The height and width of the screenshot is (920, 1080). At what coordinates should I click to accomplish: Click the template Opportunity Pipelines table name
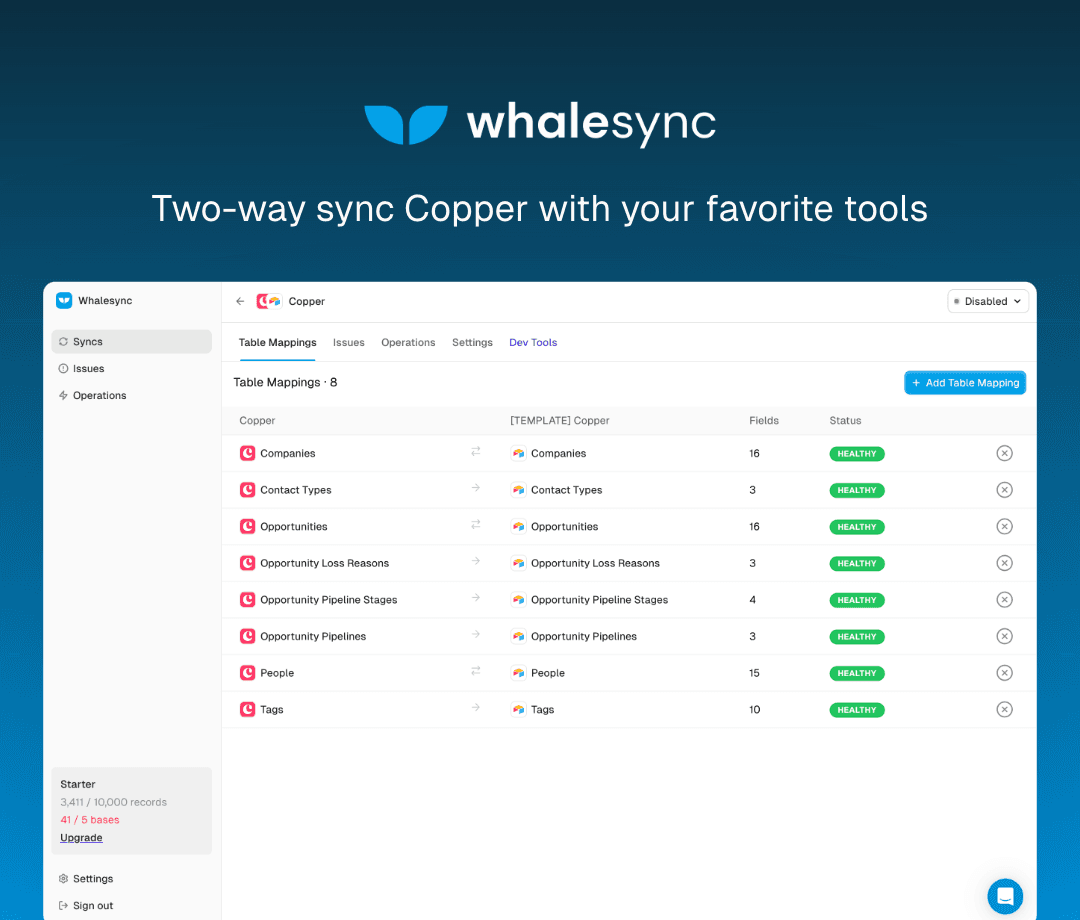(x=584, y=636)
